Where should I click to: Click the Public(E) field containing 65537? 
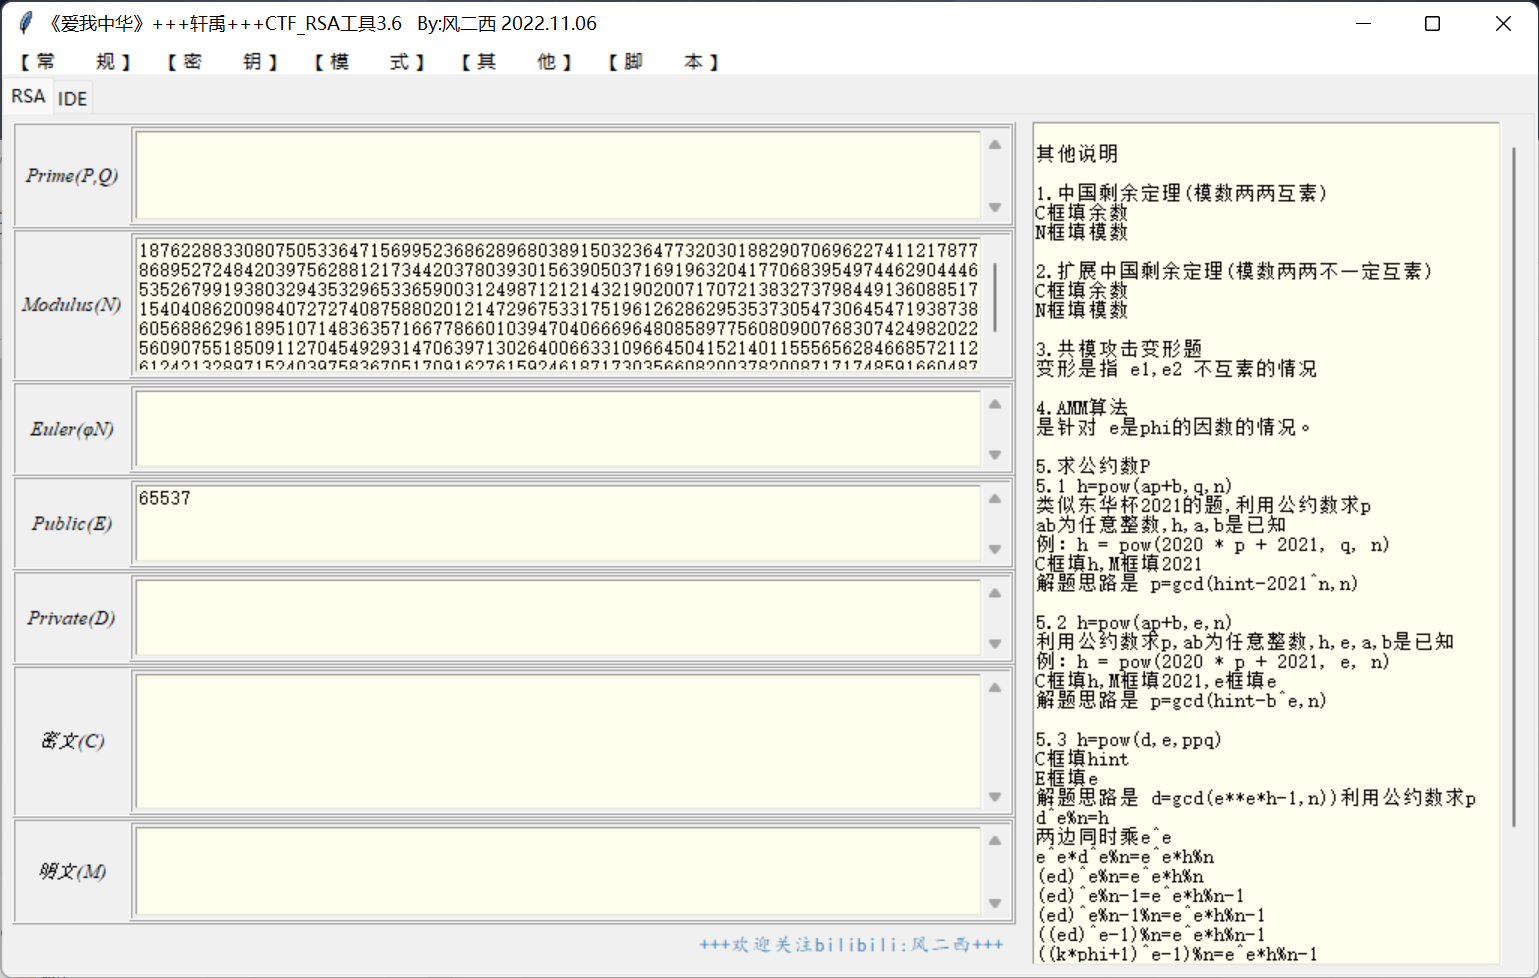[x=558, y=523]
